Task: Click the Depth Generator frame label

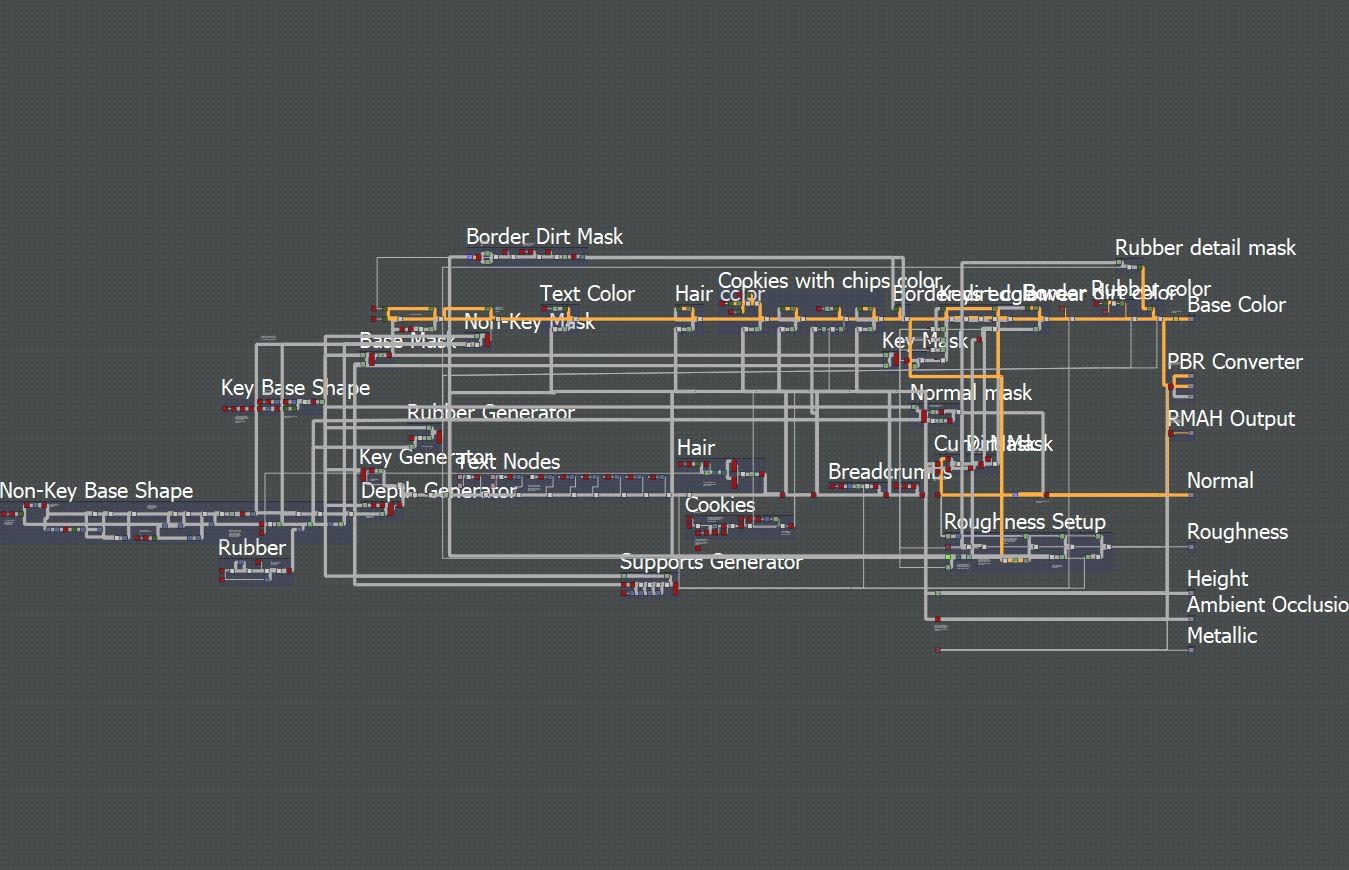Action: click(439, 491)
